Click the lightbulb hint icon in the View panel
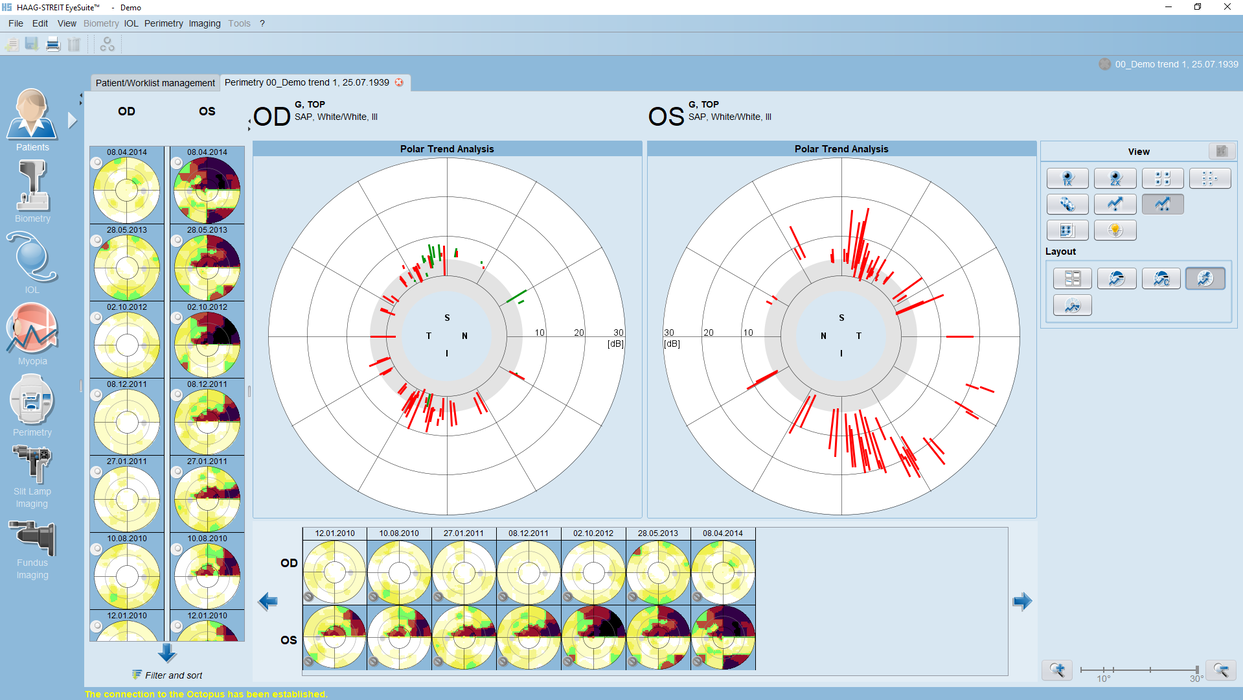 (x=1114, y=229)
